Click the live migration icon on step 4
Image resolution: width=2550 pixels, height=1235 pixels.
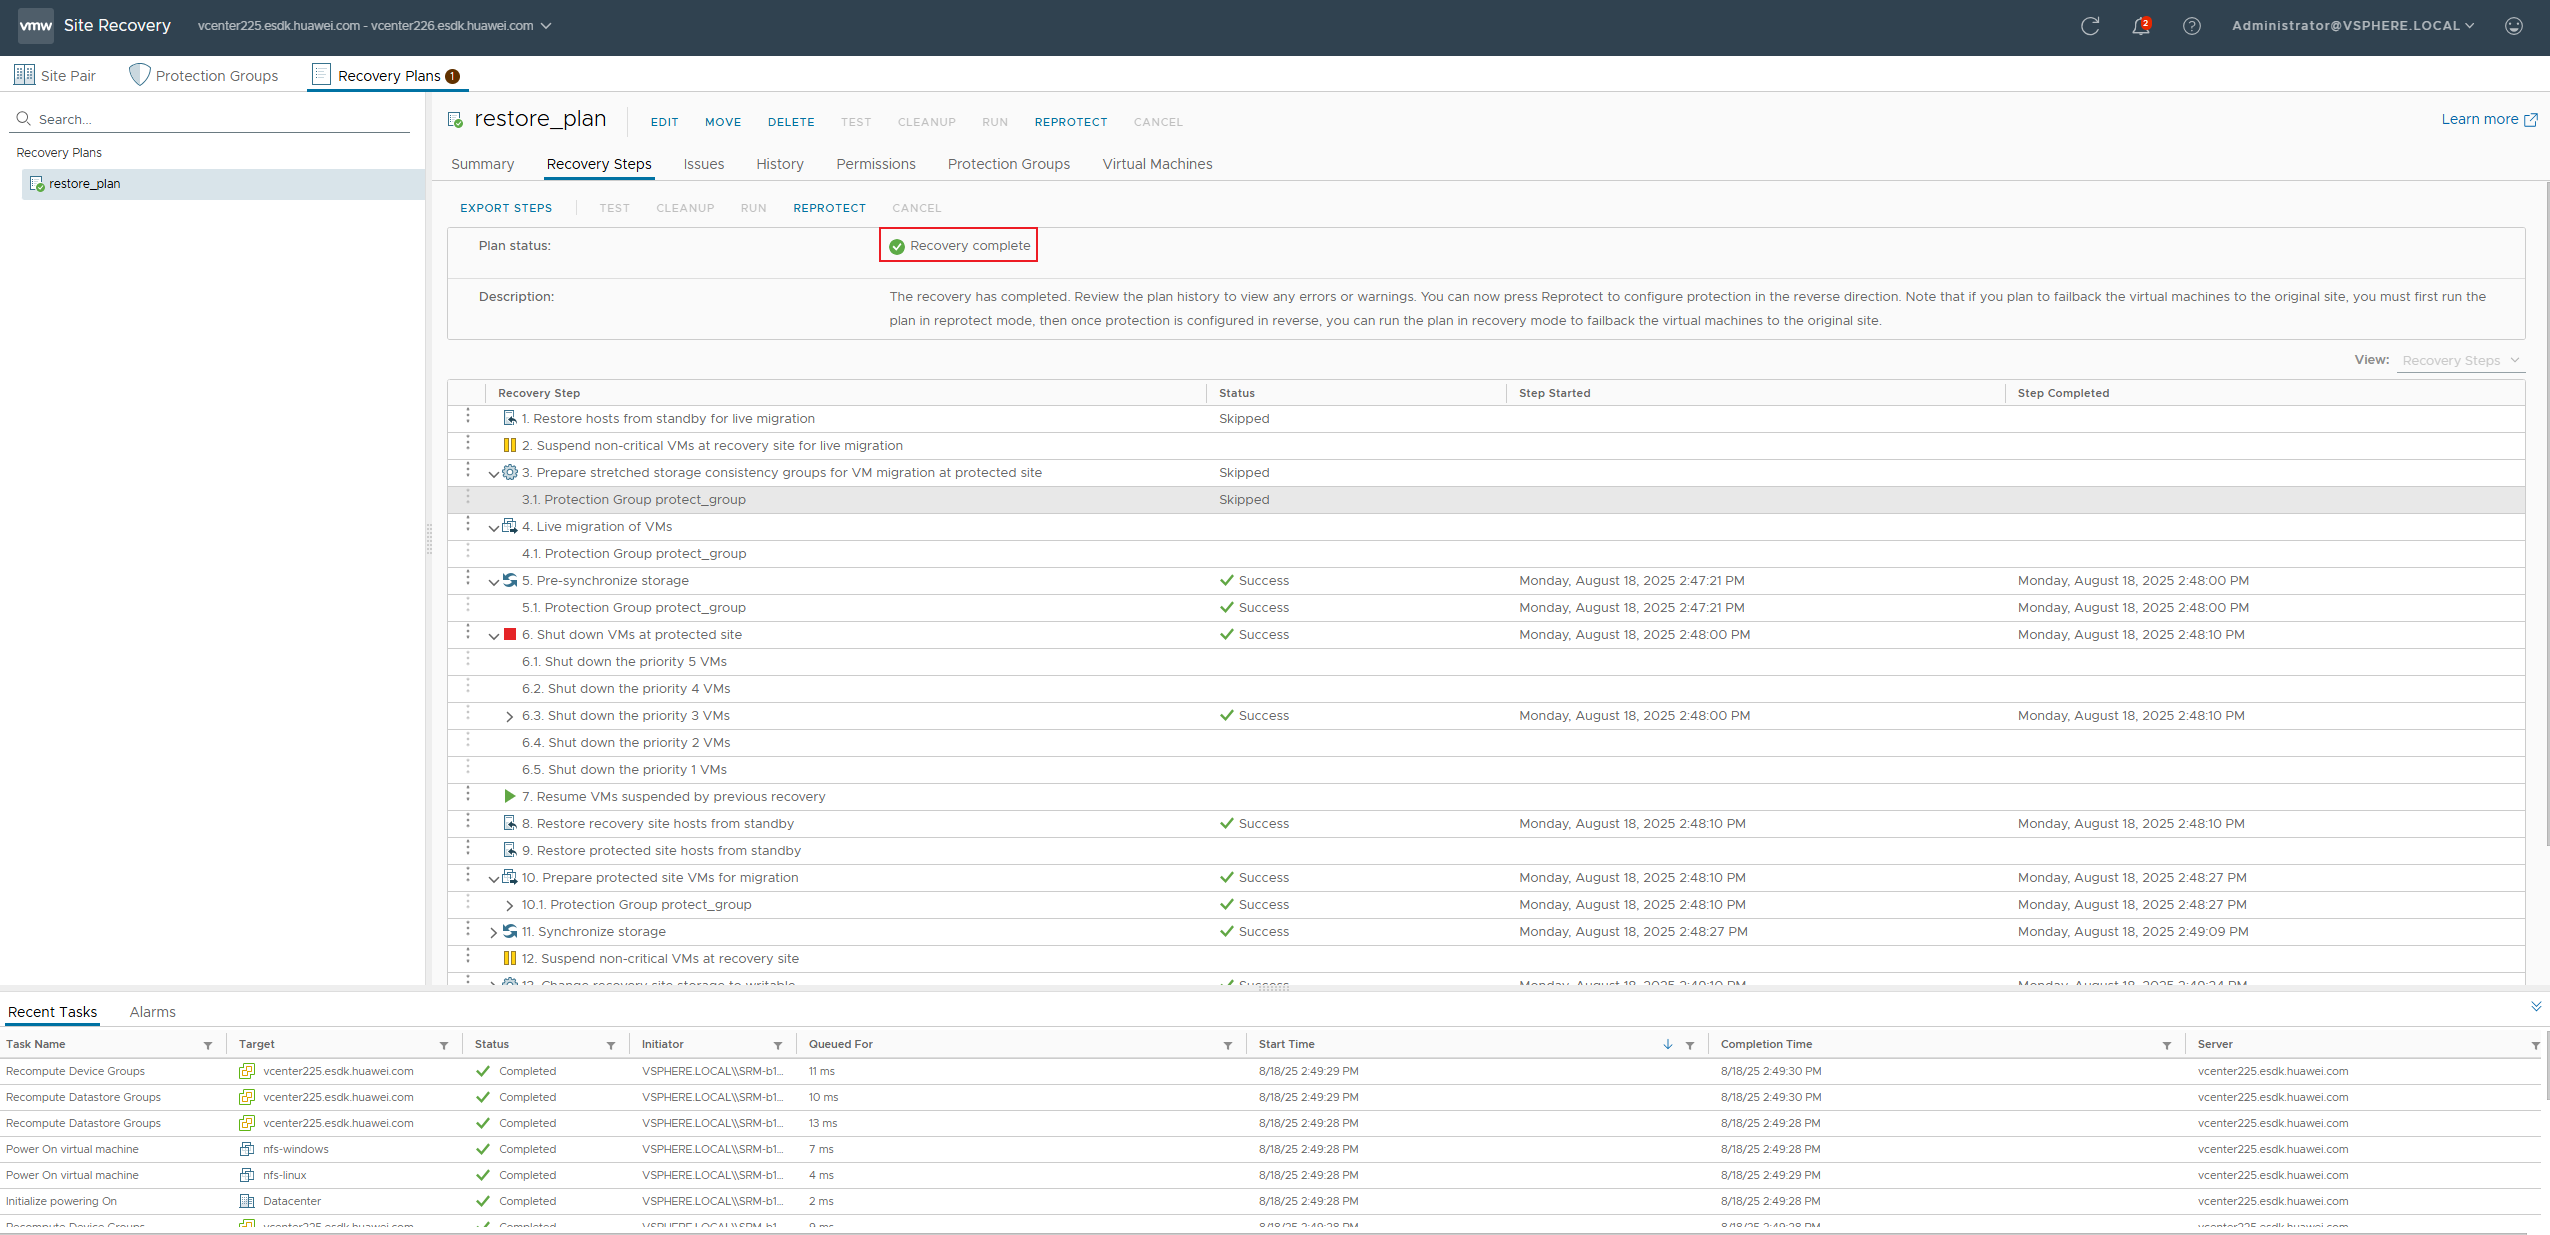click(509, 527)
